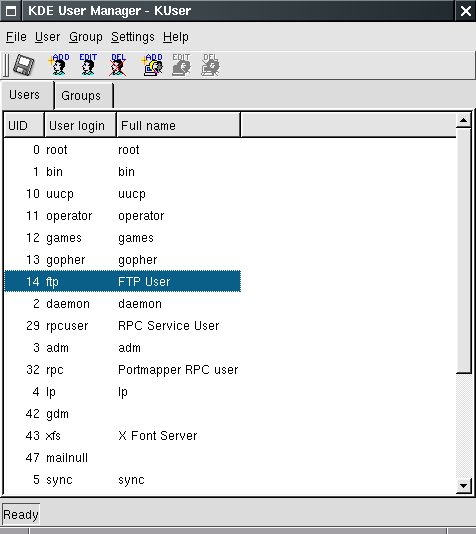Click the Delete user toolbar icon
Image resolution: width=476 pixels, height=534 pixels.
pyautogui.click(x=118, y=64)
